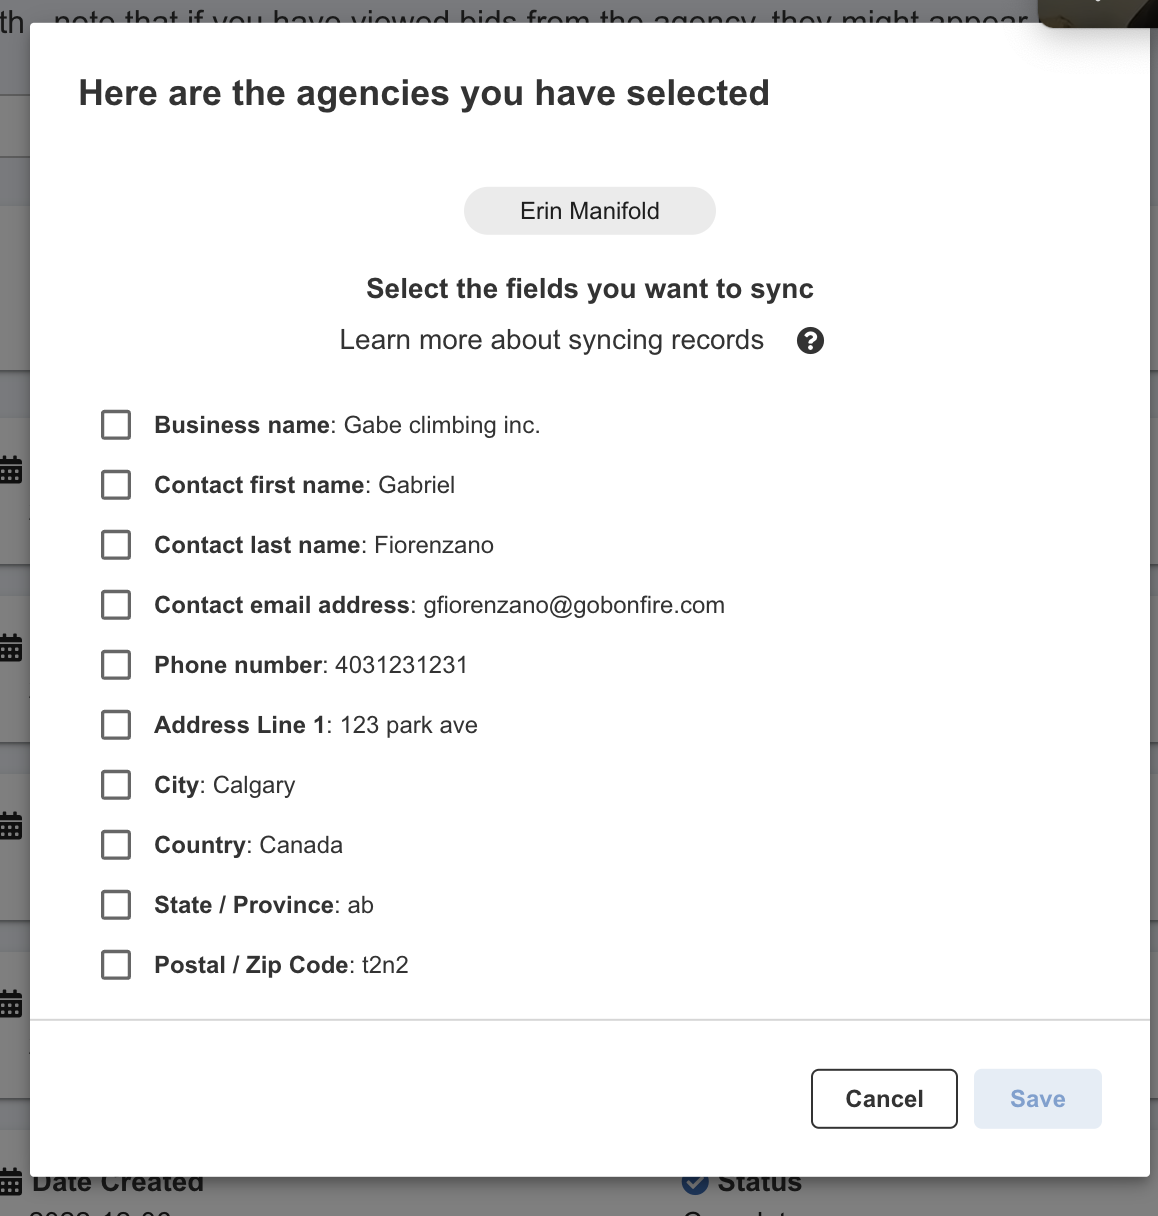Open Learn more about syncing records
Image resolution: width=1158 pixels, height=1216 pixels.
click(x=552, y=340)
